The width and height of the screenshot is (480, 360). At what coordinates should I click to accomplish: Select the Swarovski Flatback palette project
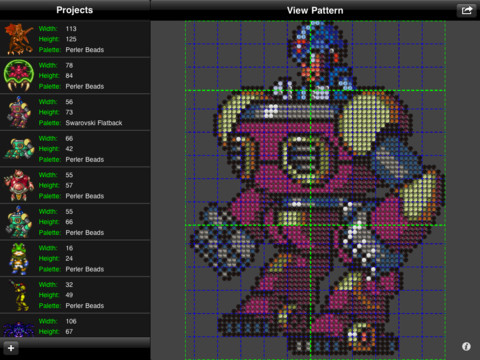pyautogui.click(x=75, y=112)
